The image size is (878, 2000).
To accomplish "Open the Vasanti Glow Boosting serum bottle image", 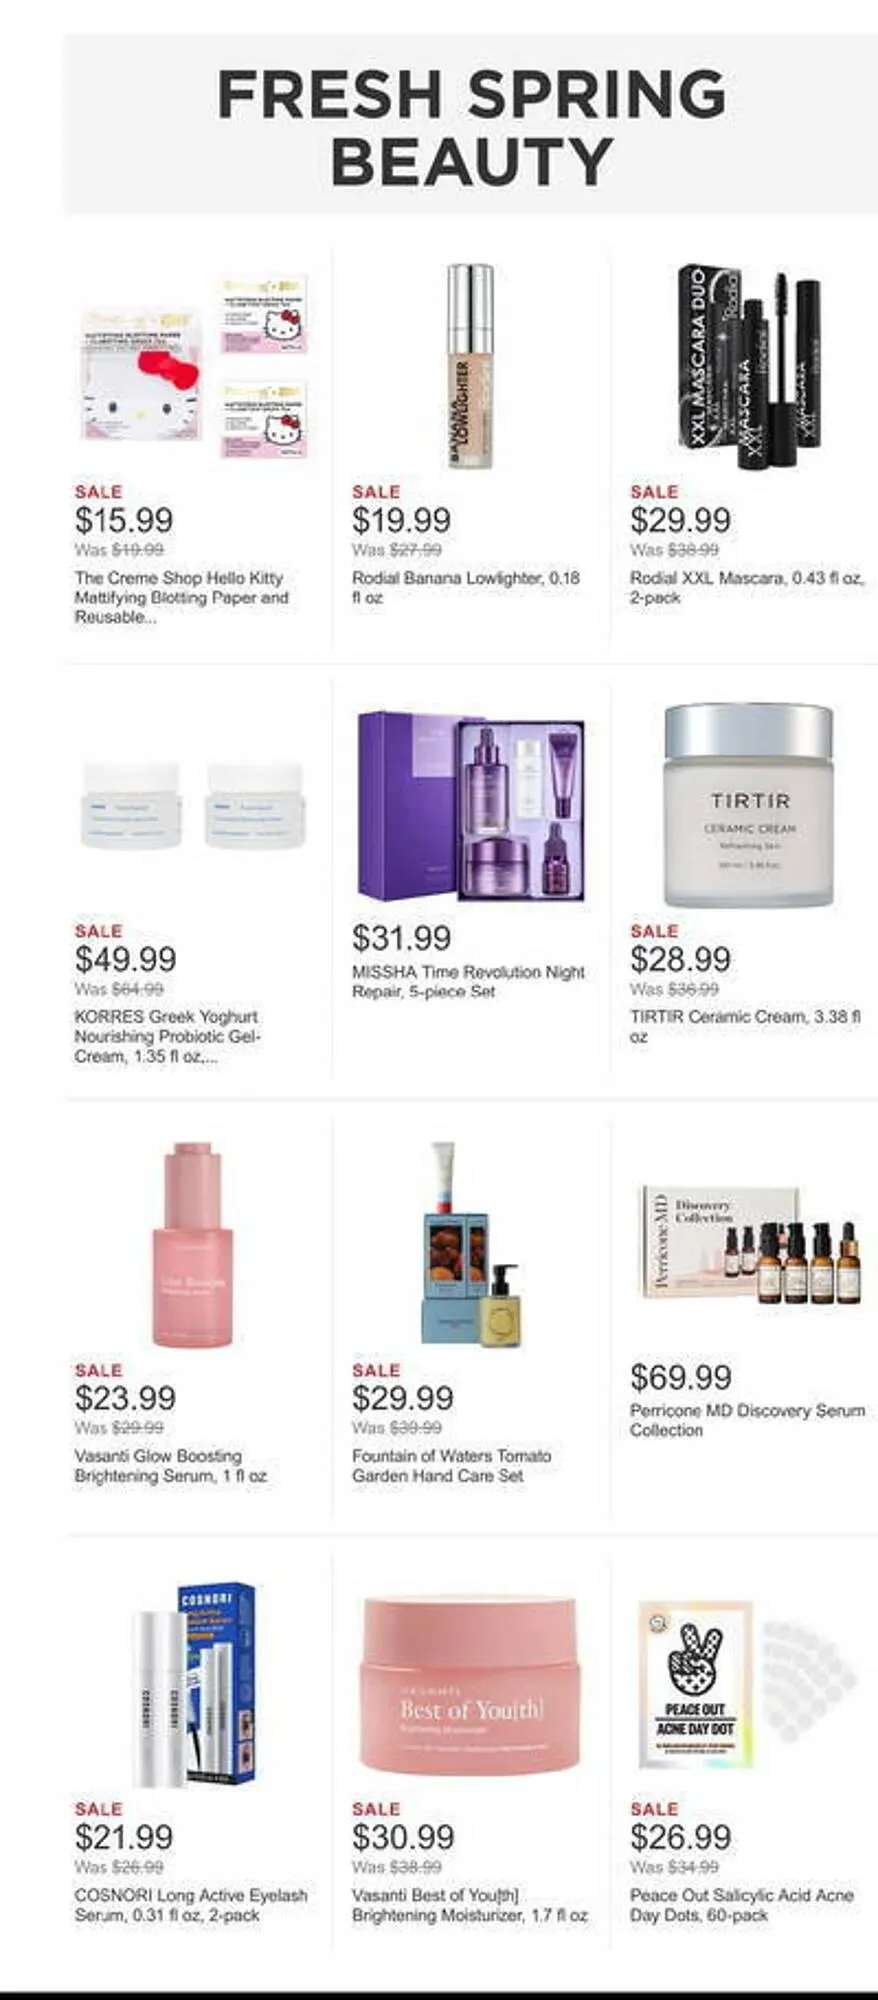I will tap(193, 1244).
